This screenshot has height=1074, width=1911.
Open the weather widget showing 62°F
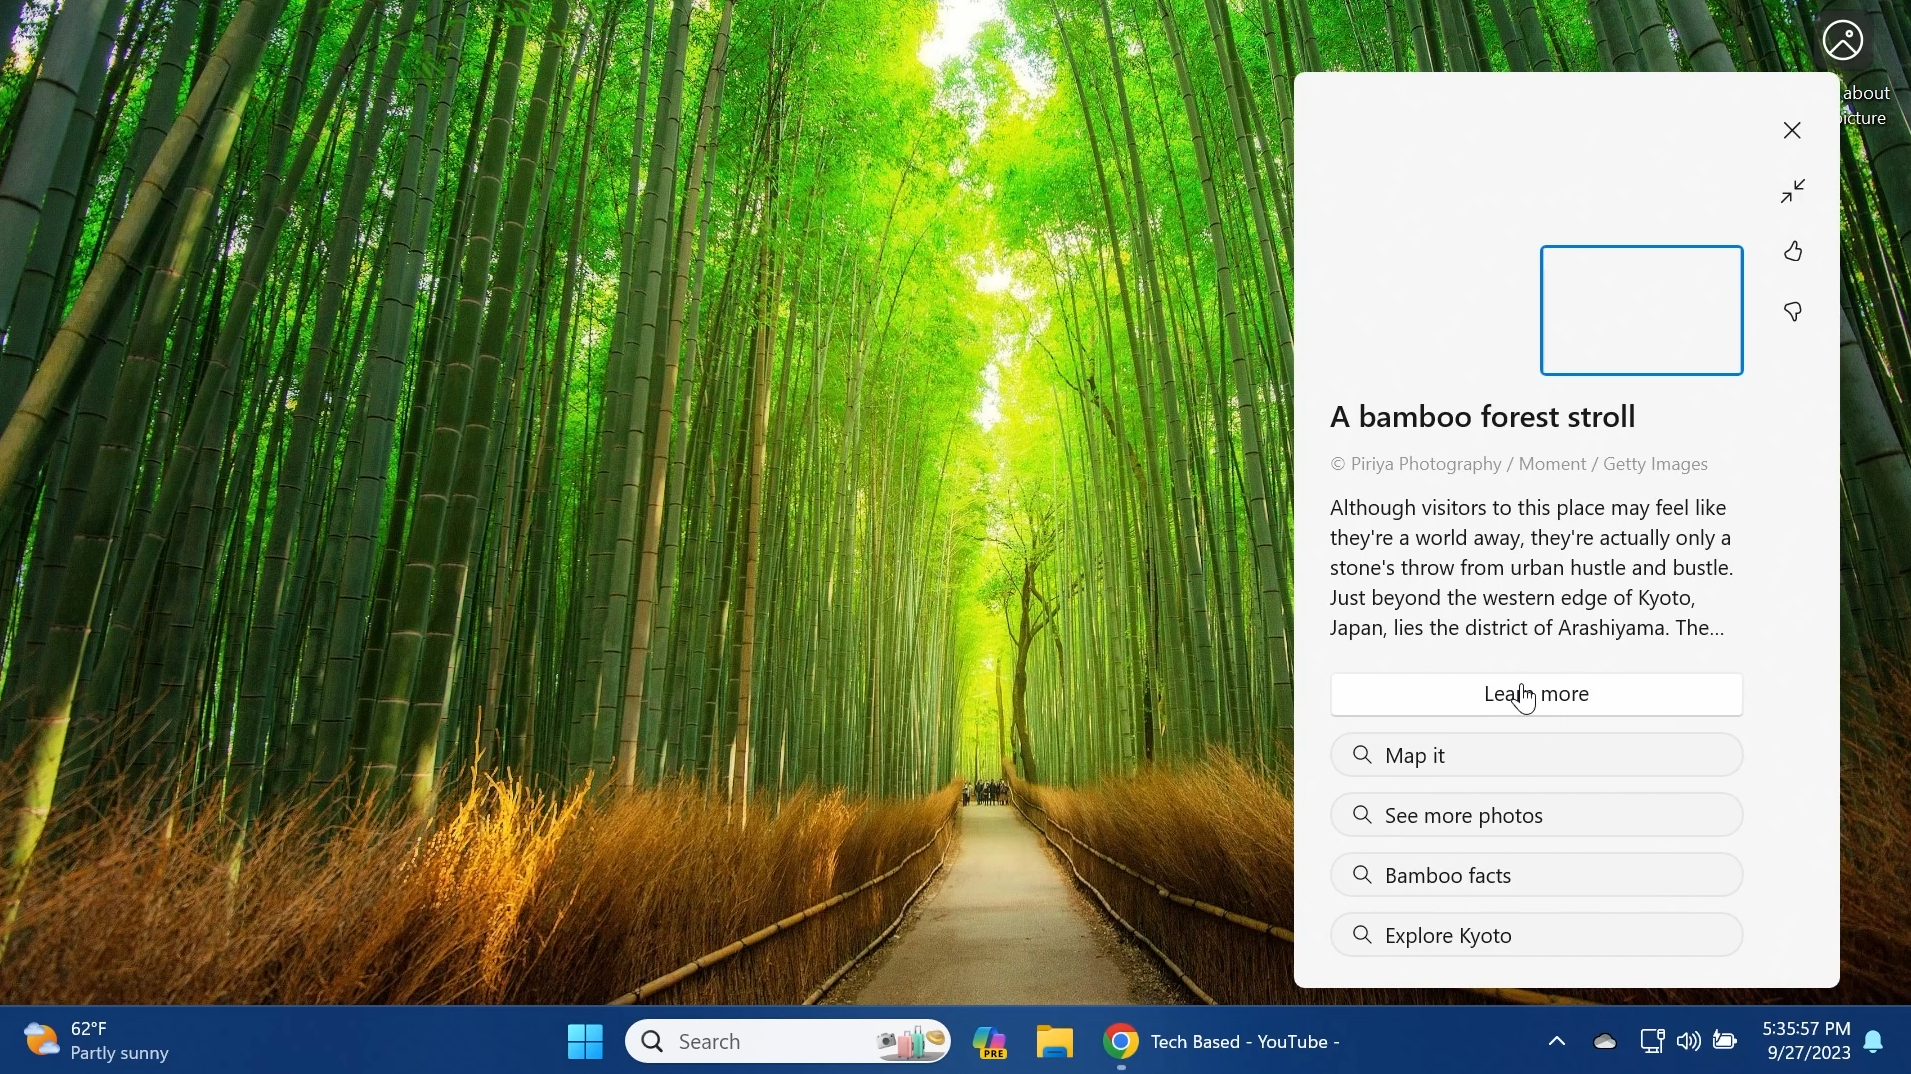click(97, 1041)
